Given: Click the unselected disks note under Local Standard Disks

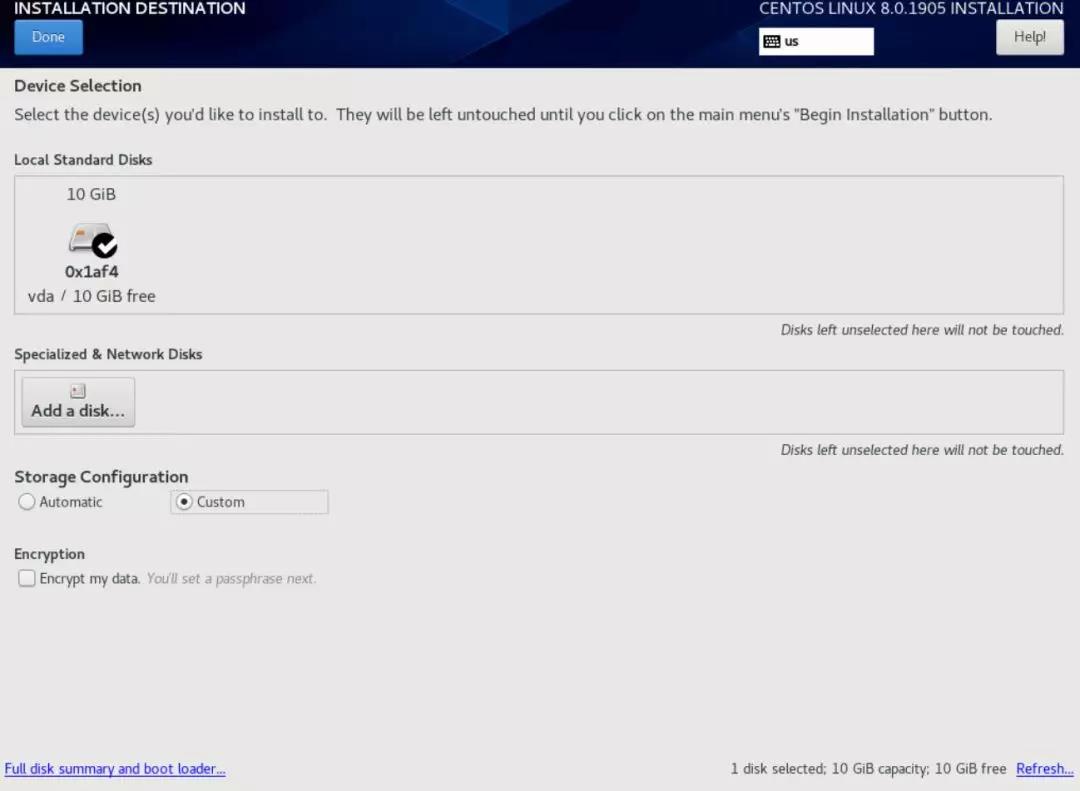Looking at the screenshot, I should click(x=922, y=330).
